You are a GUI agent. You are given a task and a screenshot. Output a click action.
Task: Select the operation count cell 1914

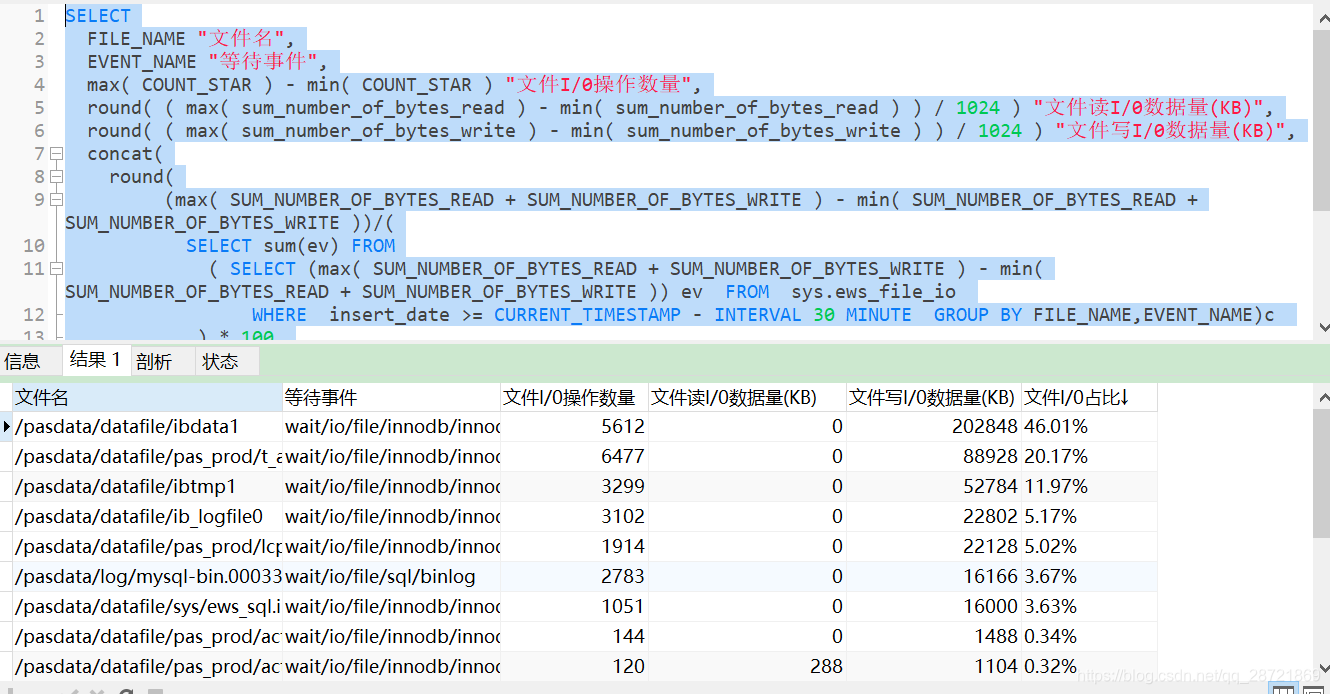[x=574, y=547]
